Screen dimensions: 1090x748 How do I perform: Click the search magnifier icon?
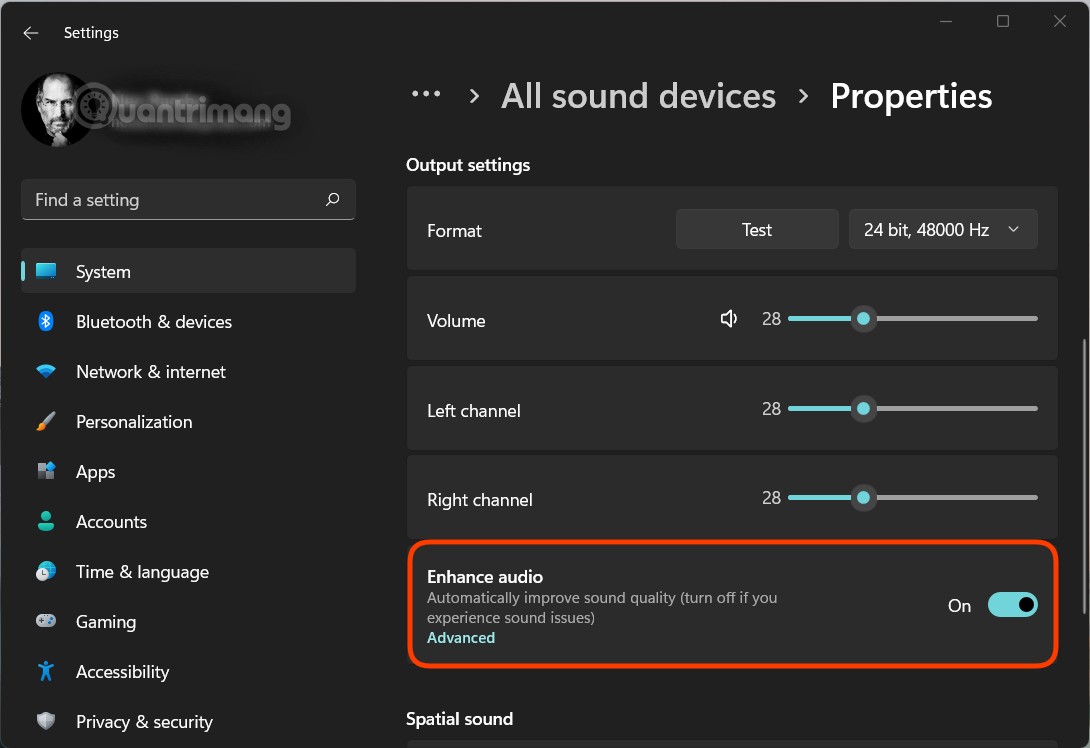click(333, 200)
